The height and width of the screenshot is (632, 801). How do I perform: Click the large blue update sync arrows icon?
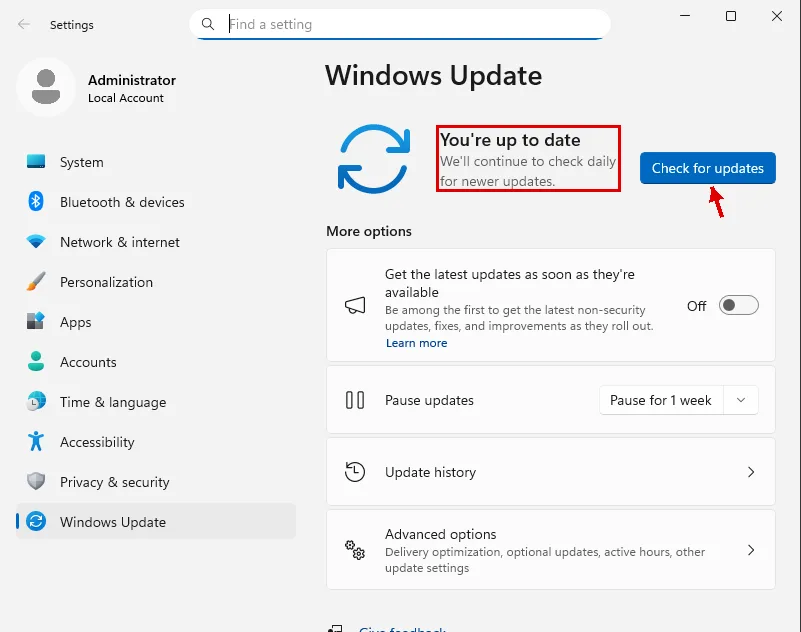pos(374,158)
